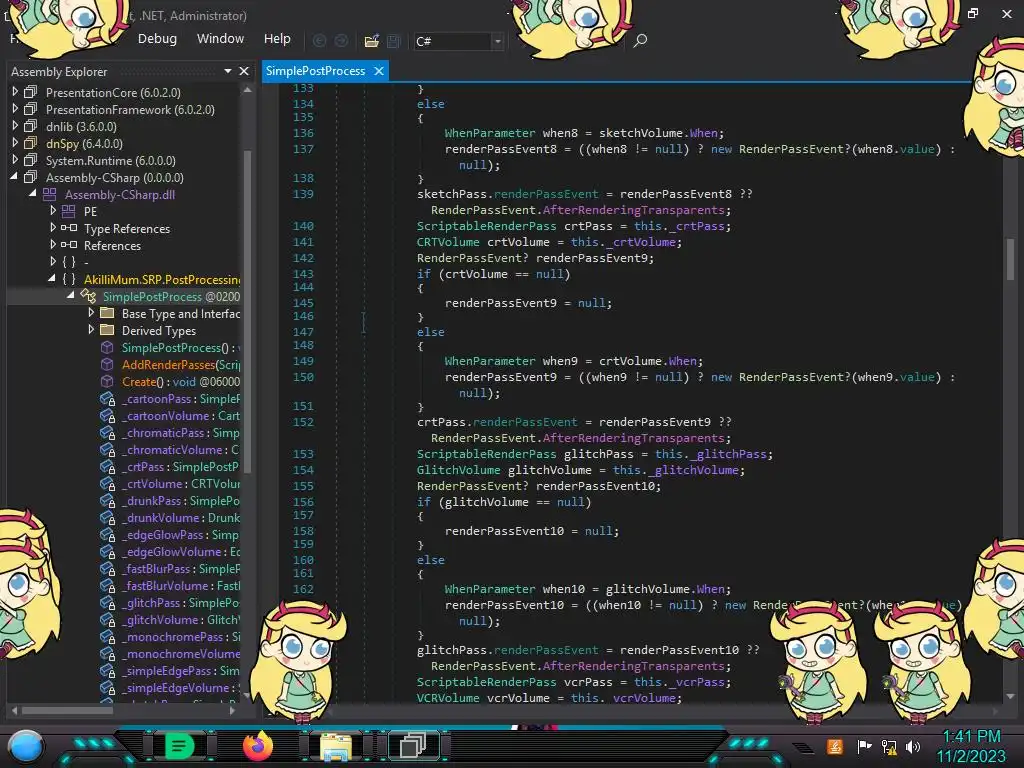This screenshot has width=1024, height=768.
Task: Select the SimplePostProcess() constructor icon
Action: pos(107,347)
